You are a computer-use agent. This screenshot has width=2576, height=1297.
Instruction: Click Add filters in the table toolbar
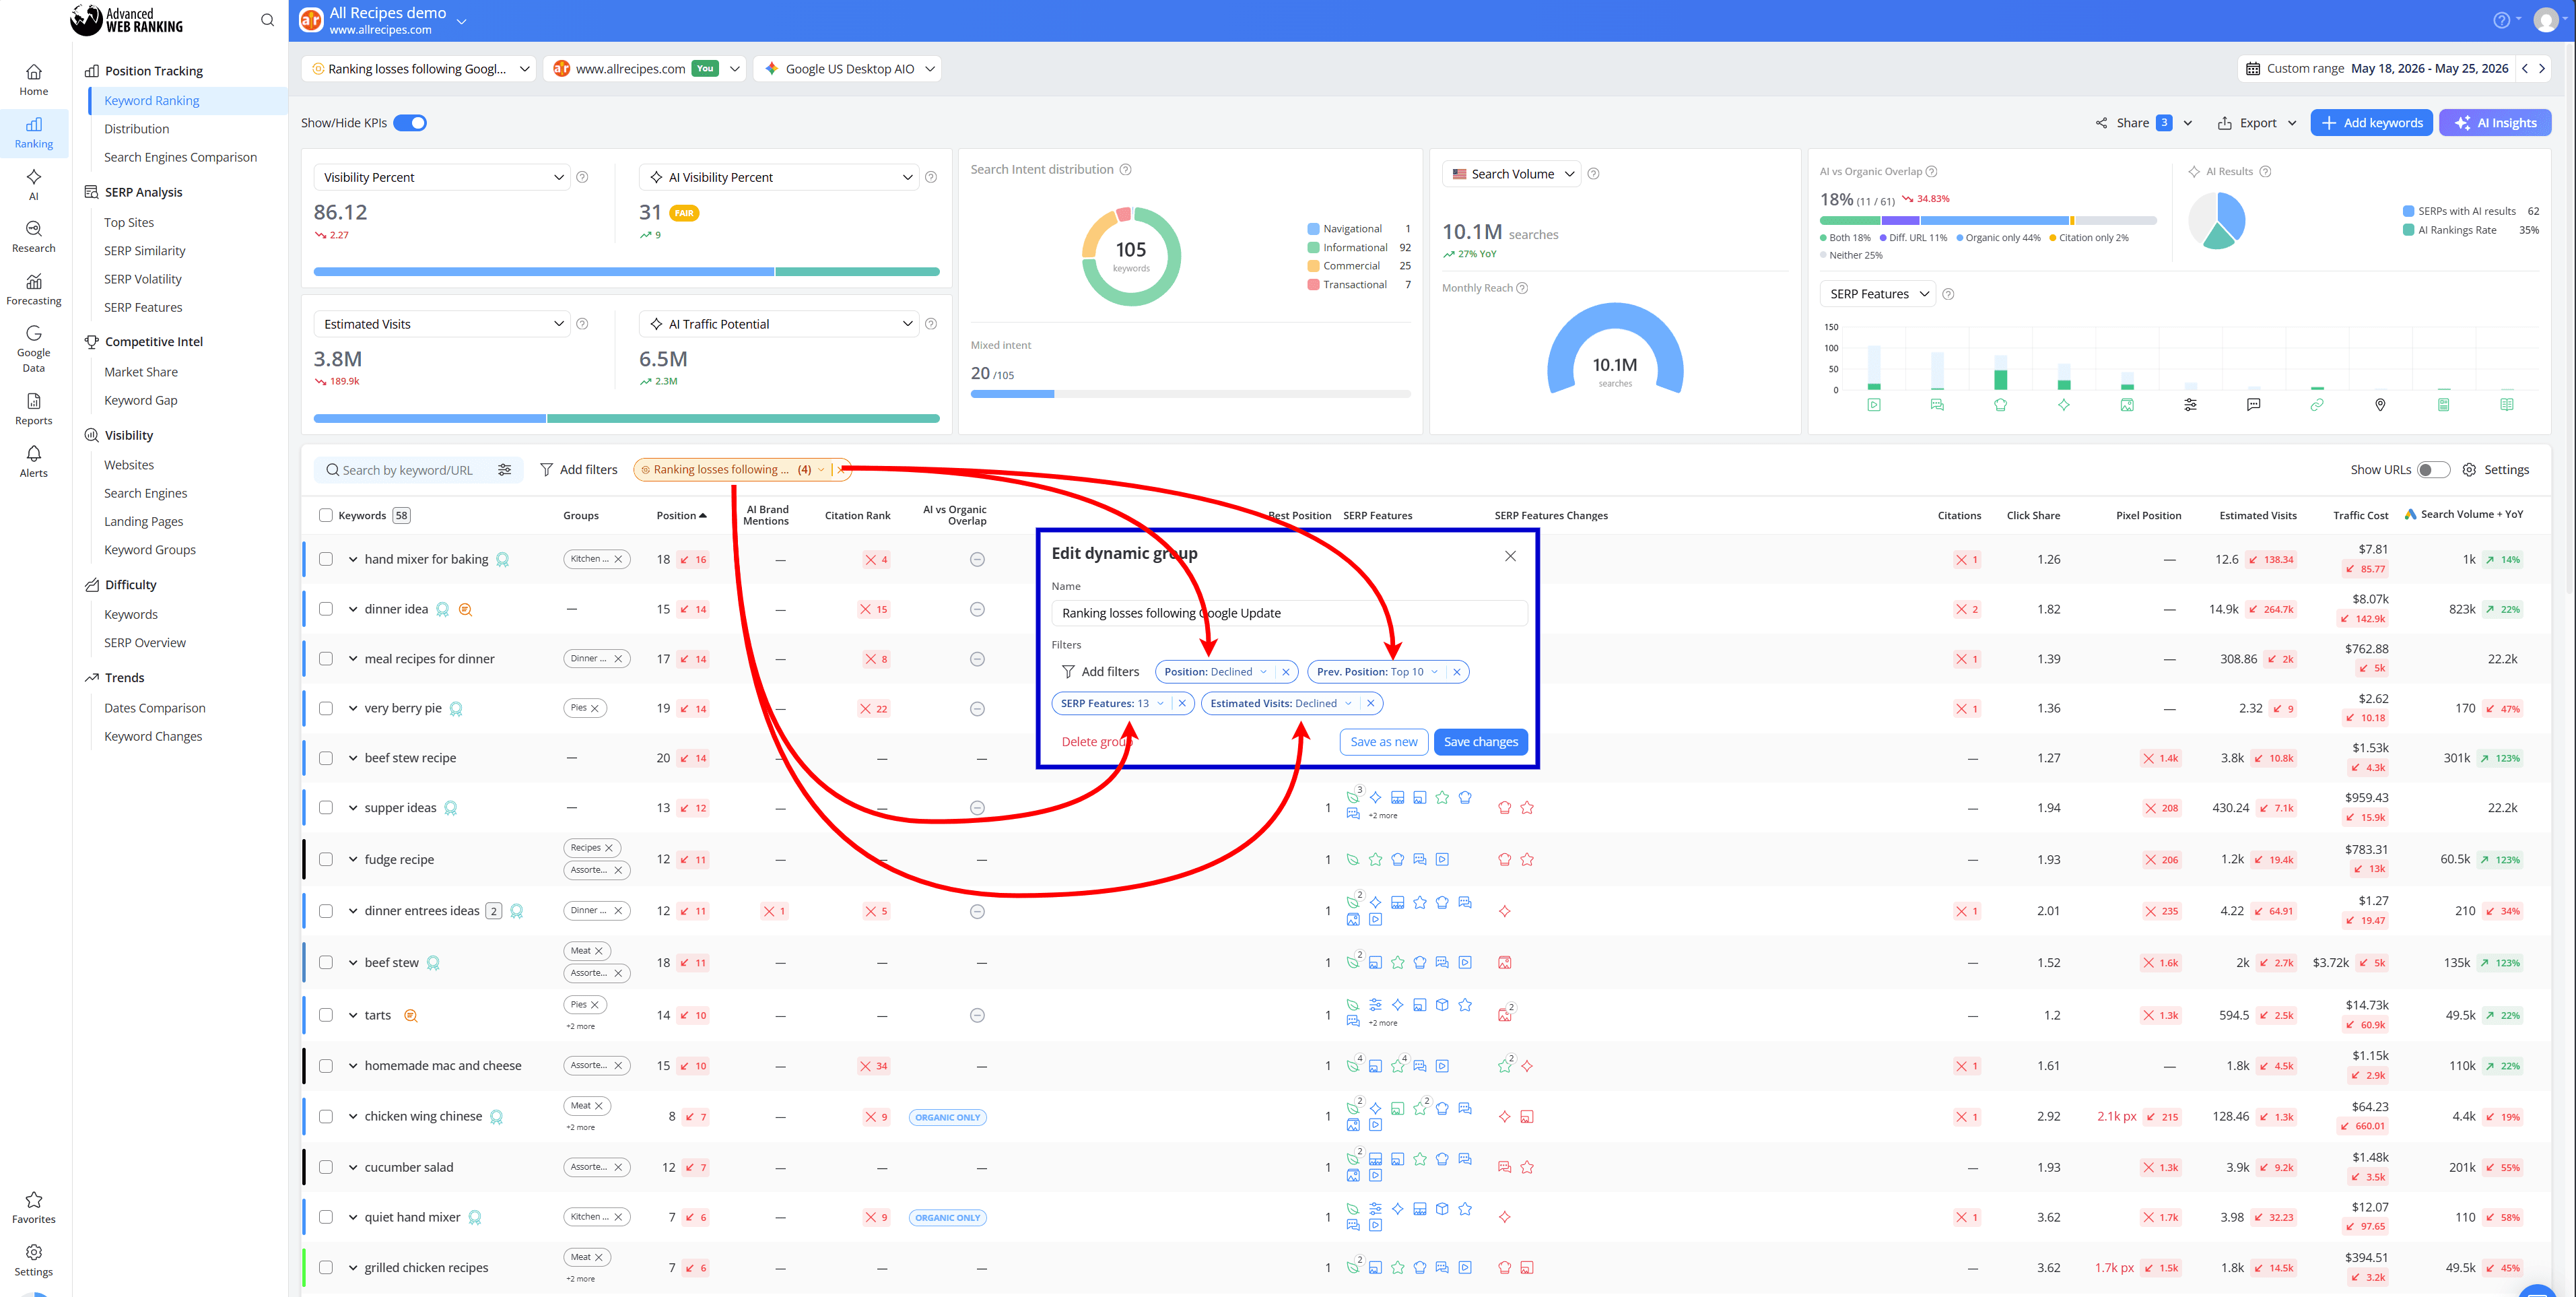tap(578, 470)
